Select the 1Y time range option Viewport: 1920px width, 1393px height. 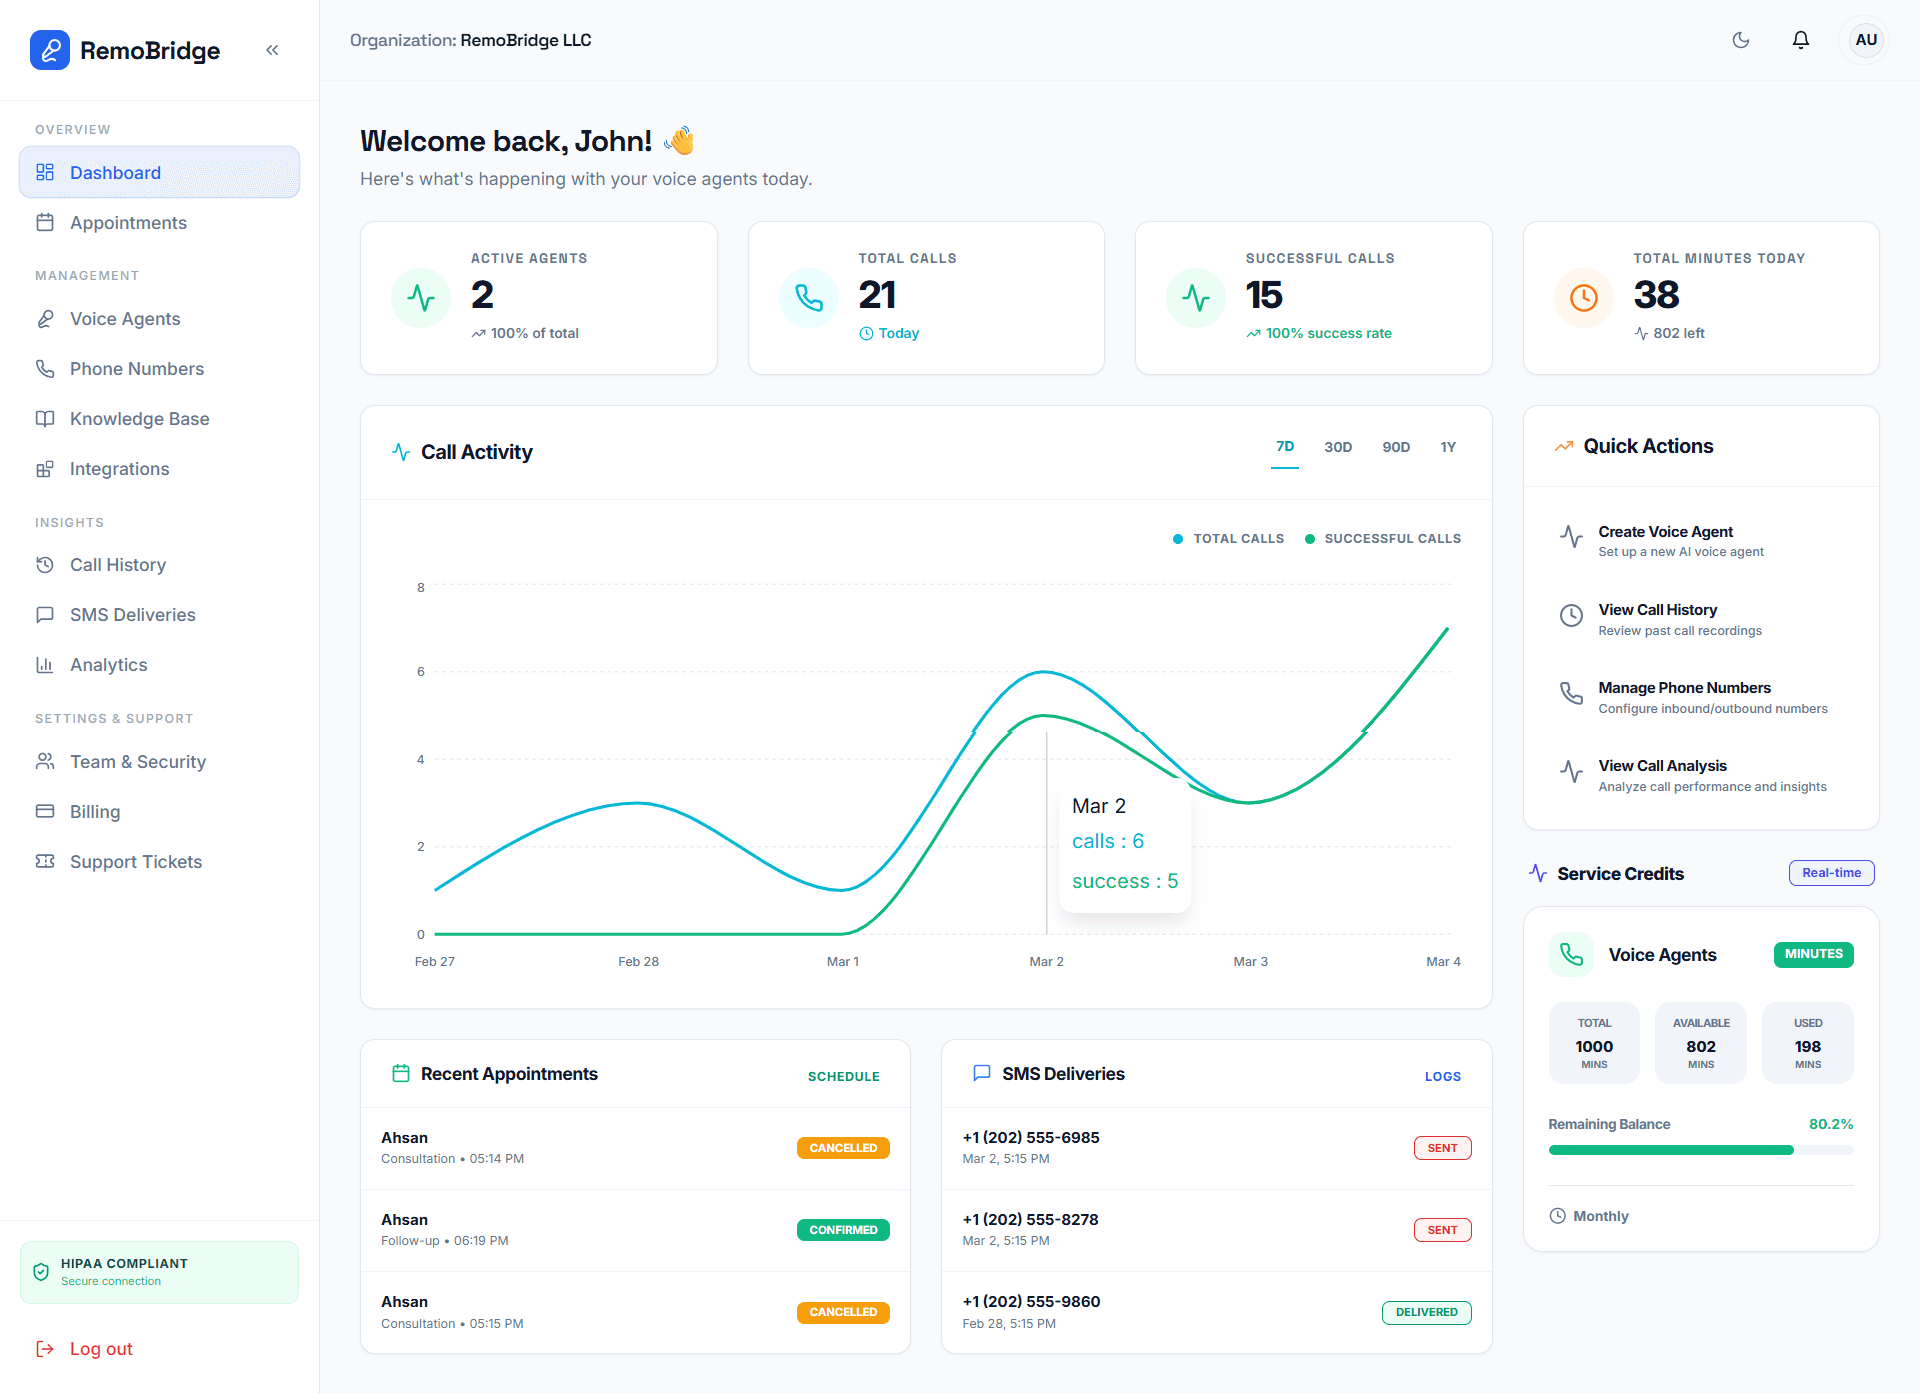click(1447, 447)
